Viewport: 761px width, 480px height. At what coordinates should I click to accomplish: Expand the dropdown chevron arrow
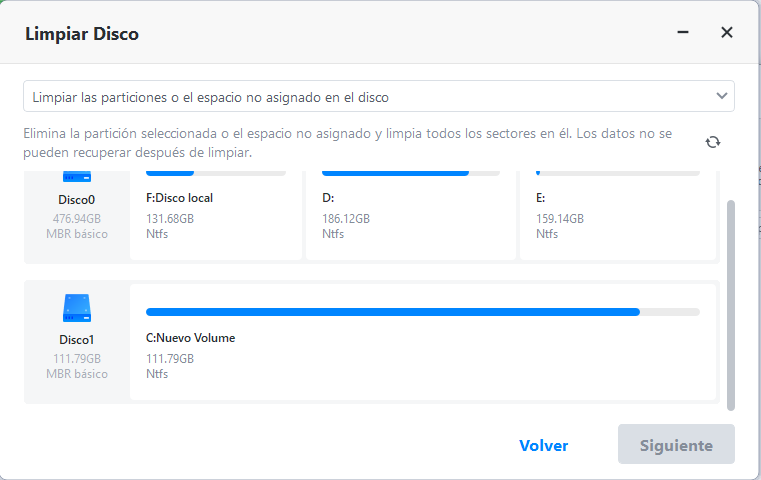pyautogui.click(x=722, y=97)
